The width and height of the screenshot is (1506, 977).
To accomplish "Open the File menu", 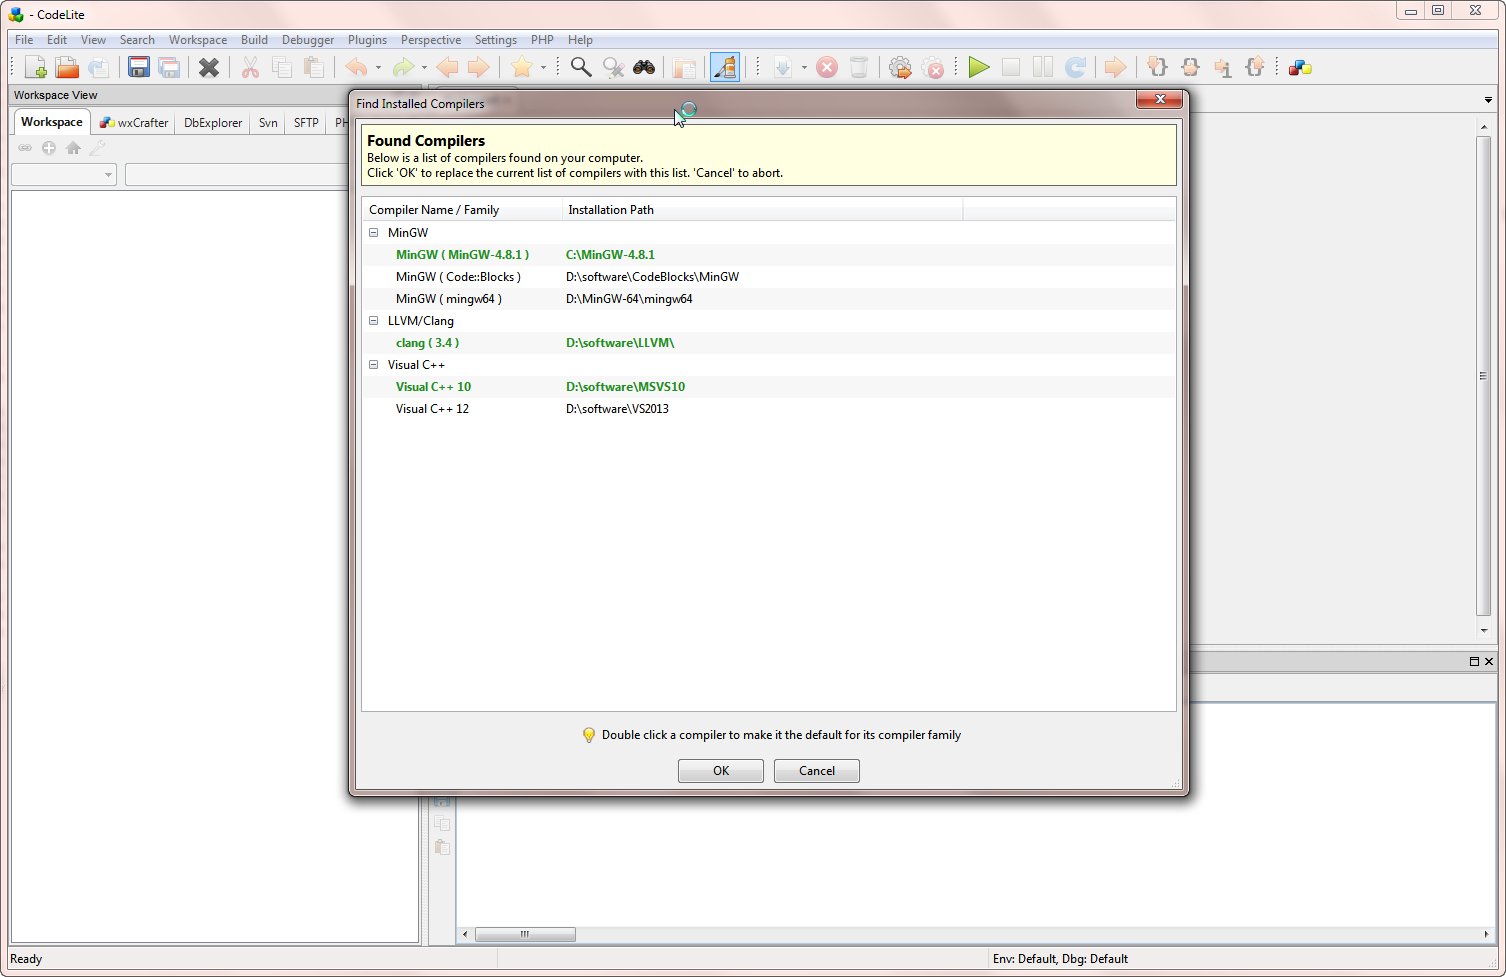I will [x=24, y=40].
